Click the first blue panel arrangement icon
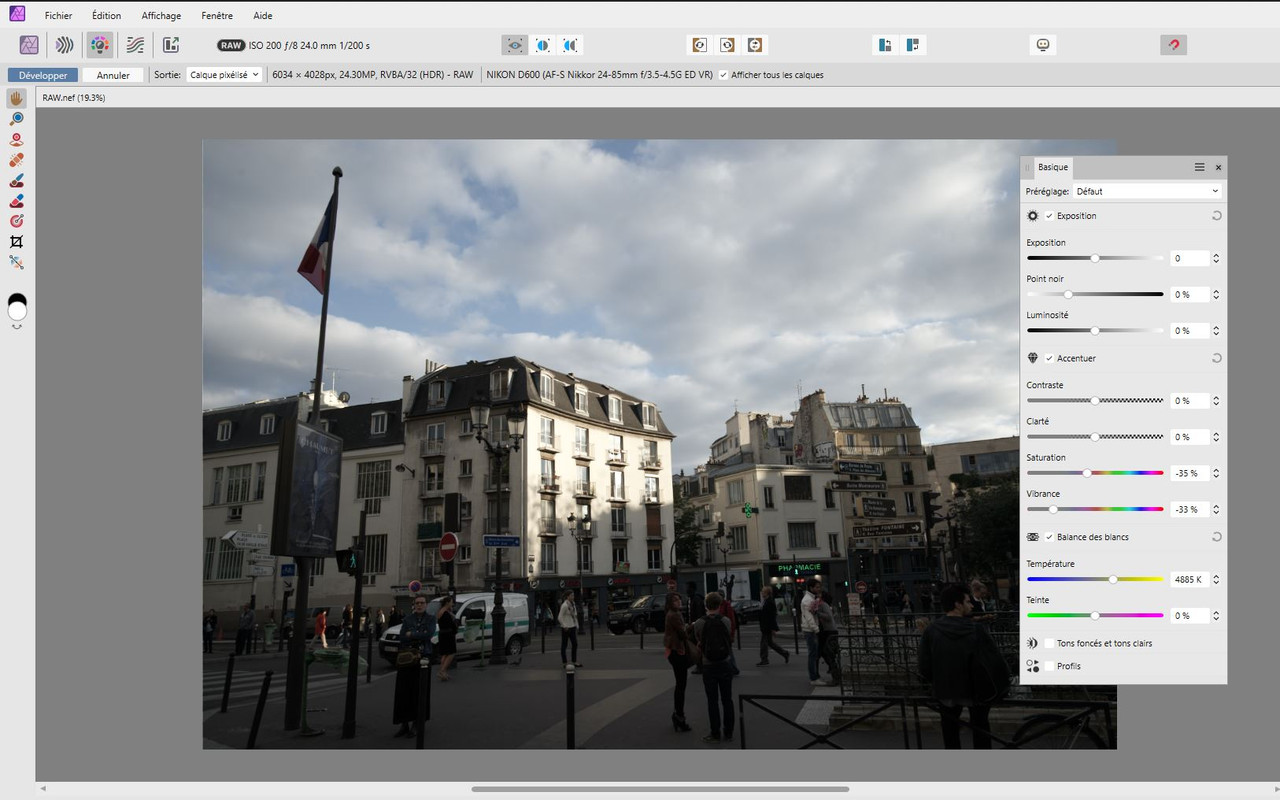Screen dimensions: 1280x800 [885, 45]
